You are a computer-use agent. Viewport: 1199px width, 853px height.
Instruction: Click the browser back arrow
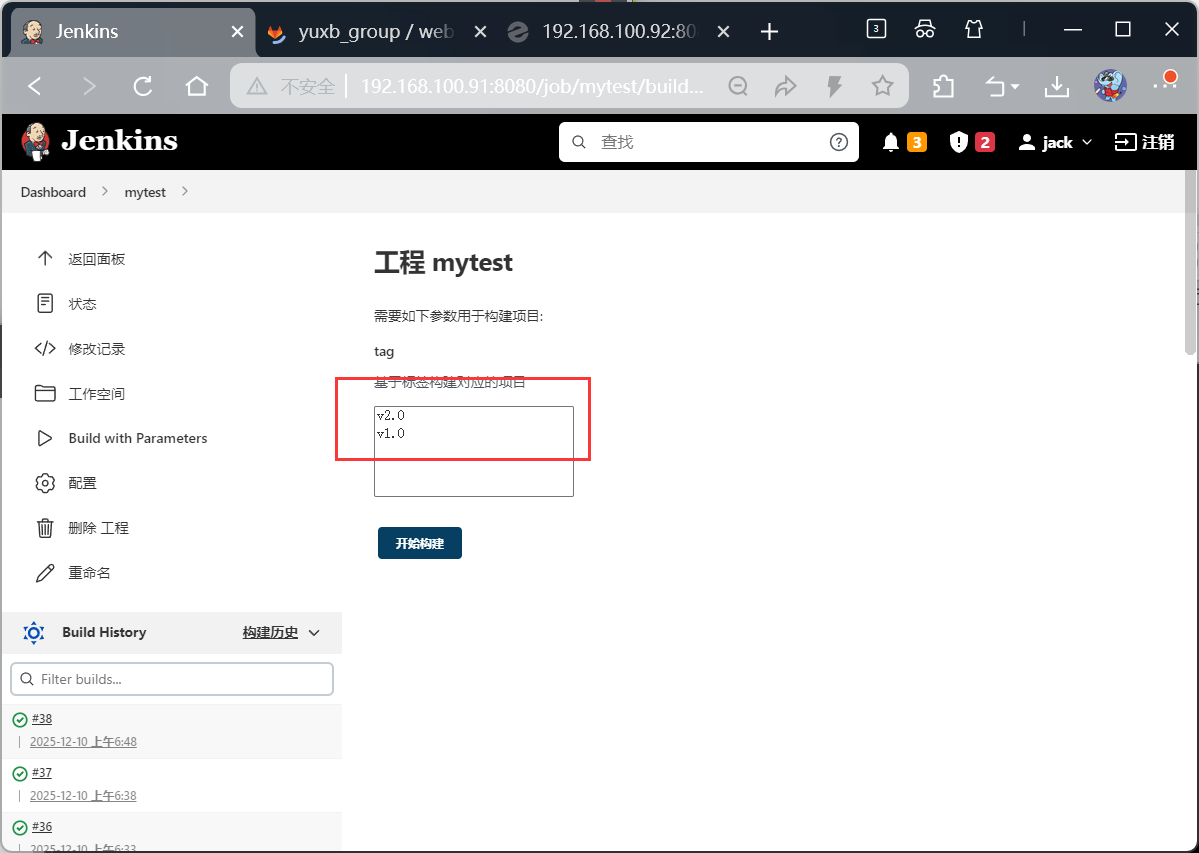coord(34,86)
